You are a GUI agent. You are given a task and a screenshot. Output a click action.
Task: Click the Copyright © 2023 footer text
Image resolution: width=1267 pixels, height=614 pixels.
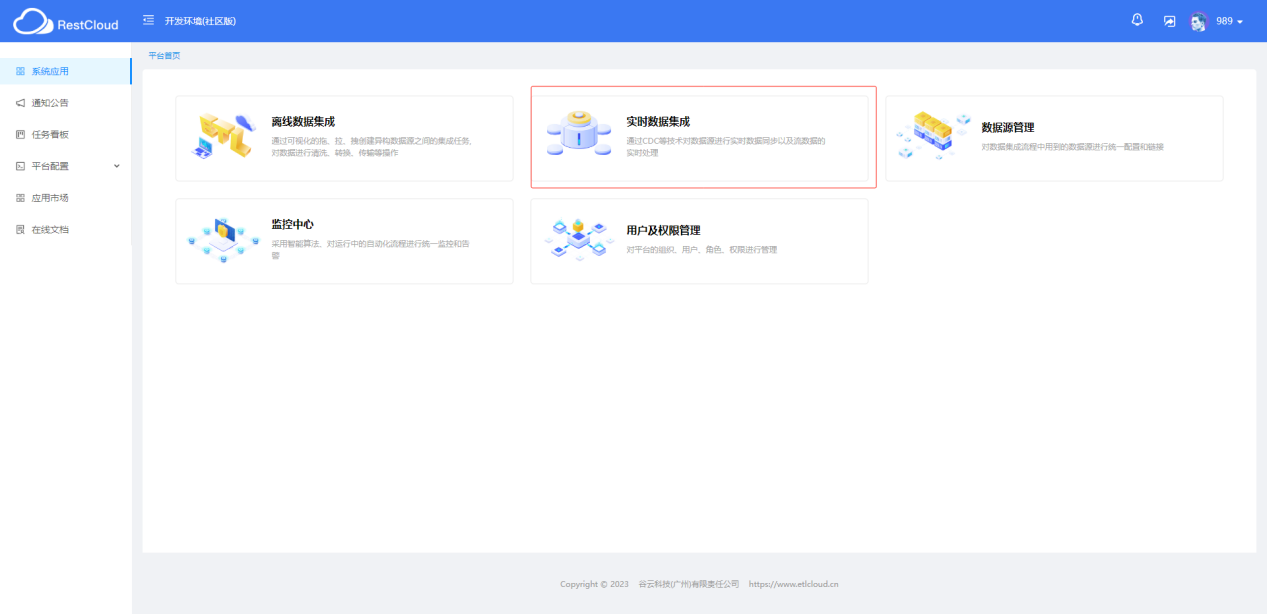coord(594,584)
